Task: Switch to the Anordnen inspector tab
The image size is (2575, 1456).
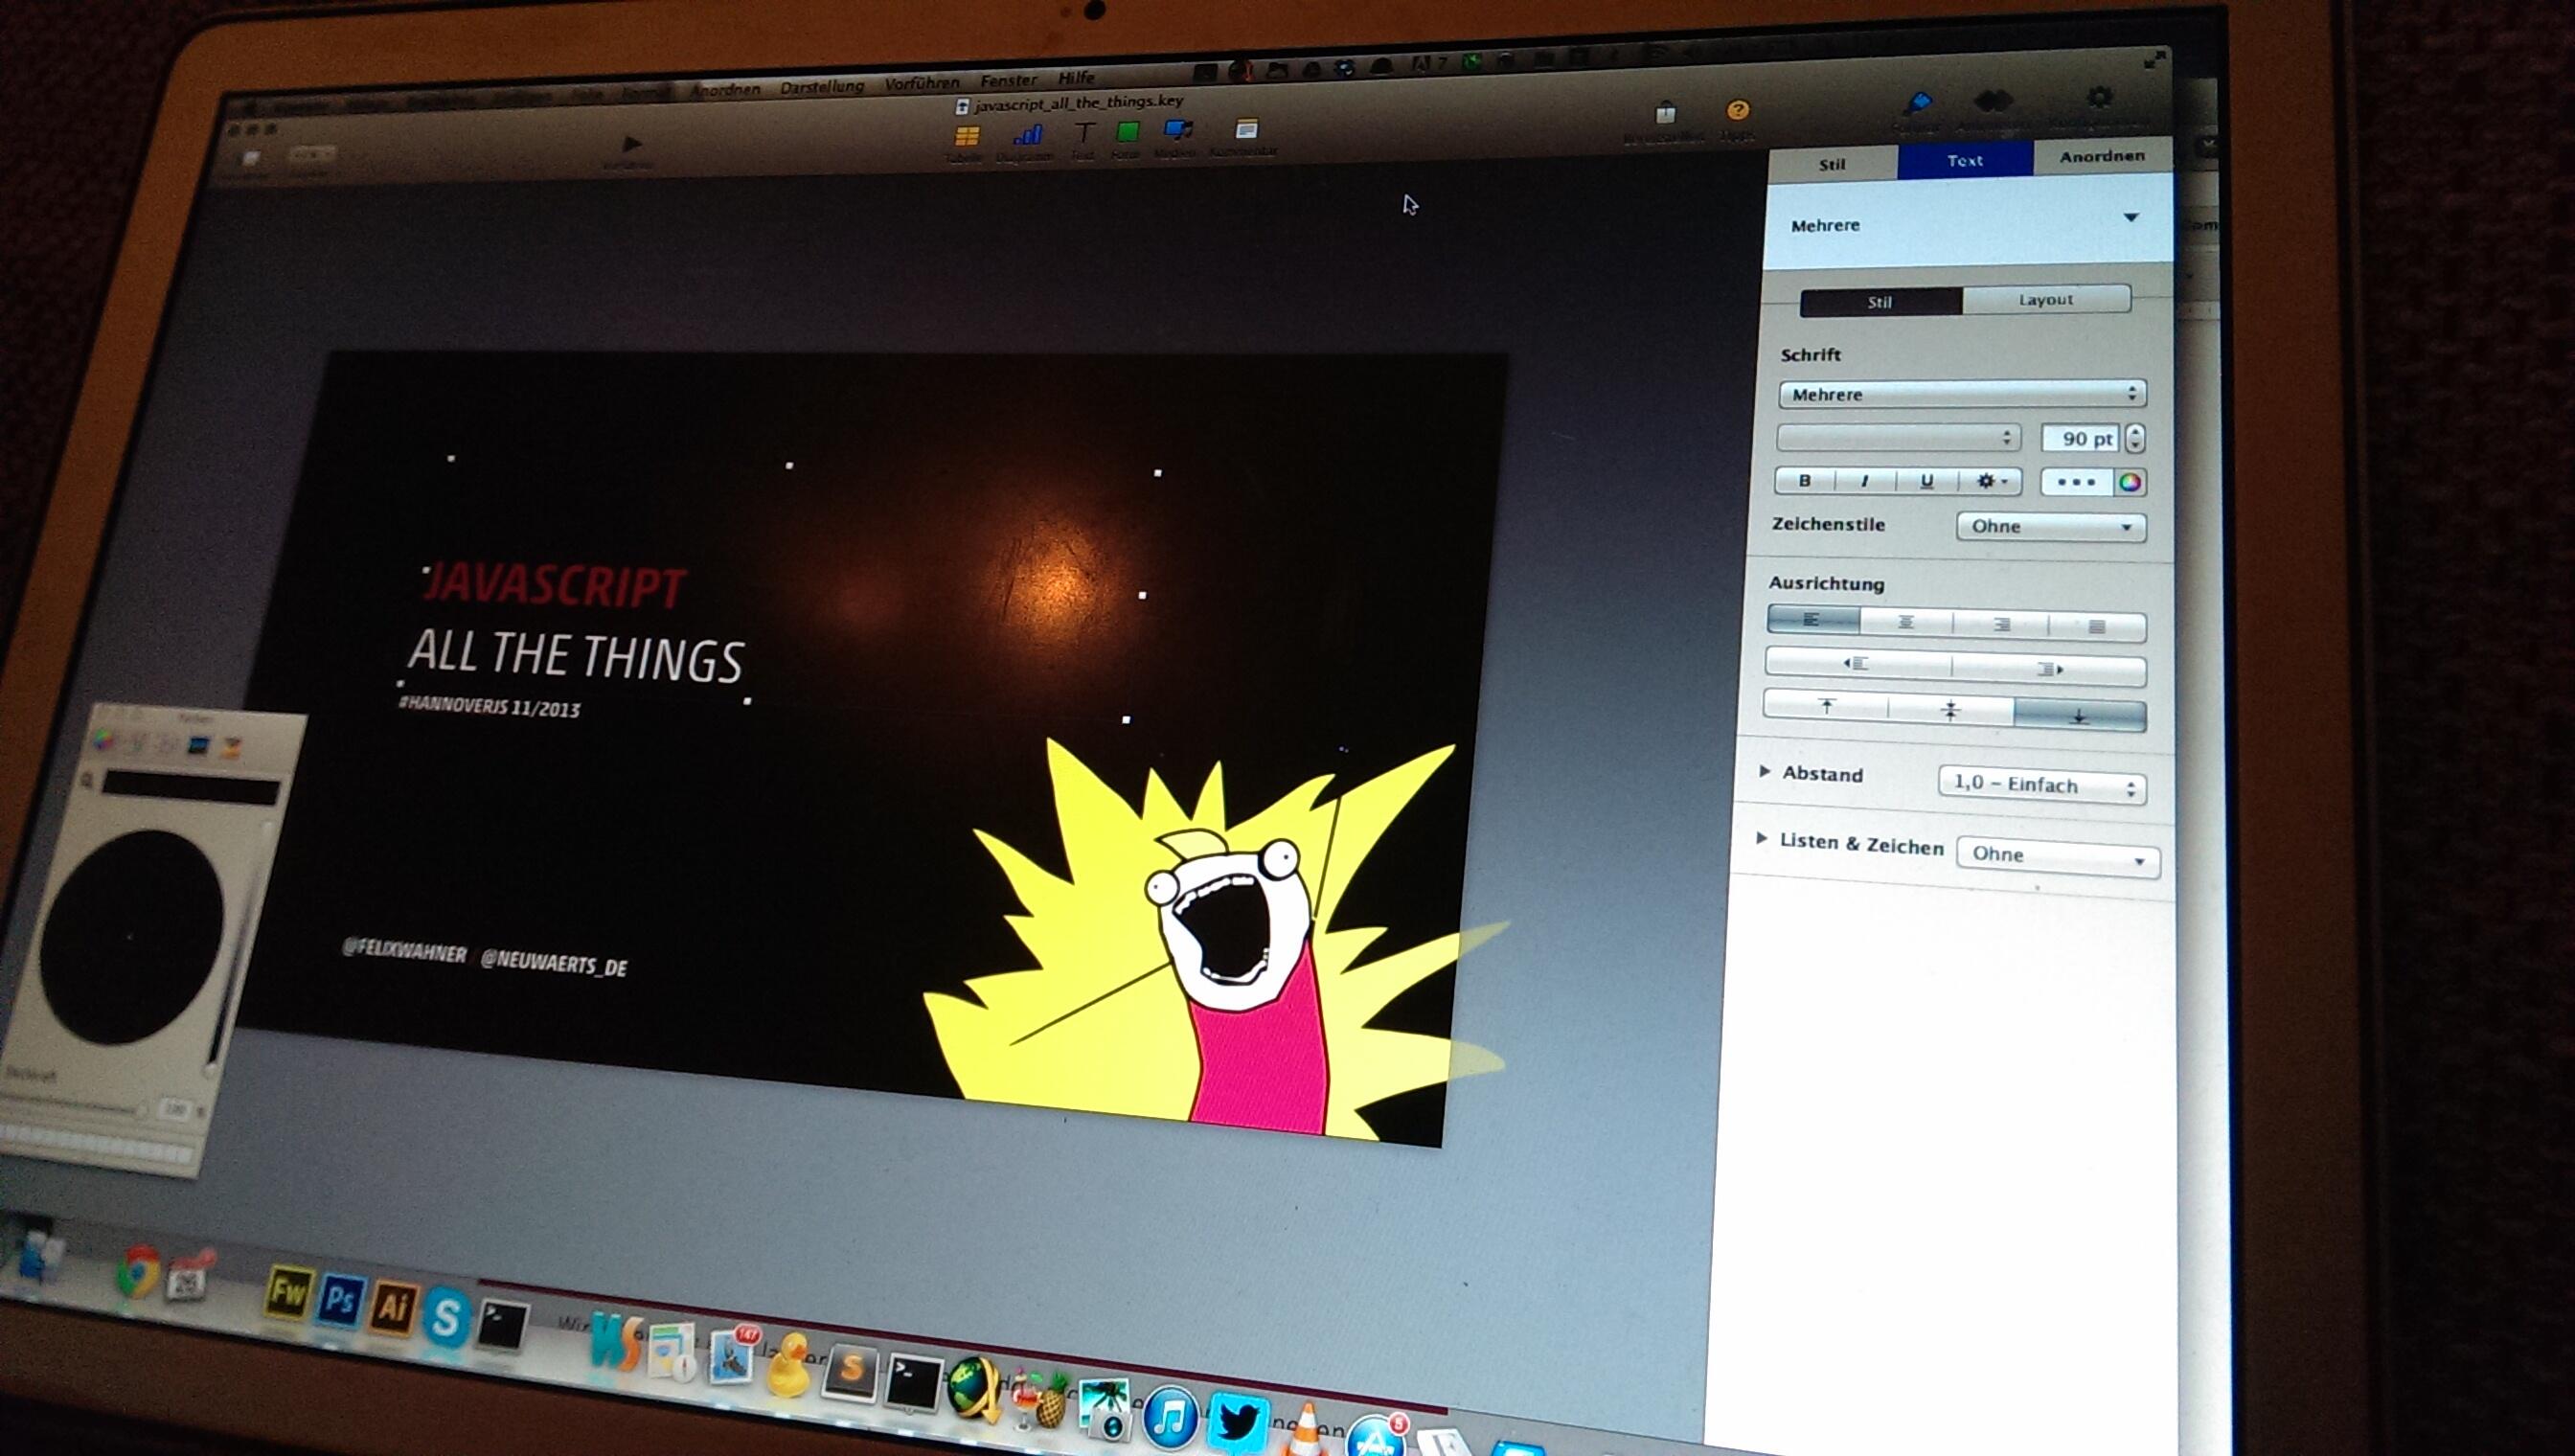Action: 2102,156
